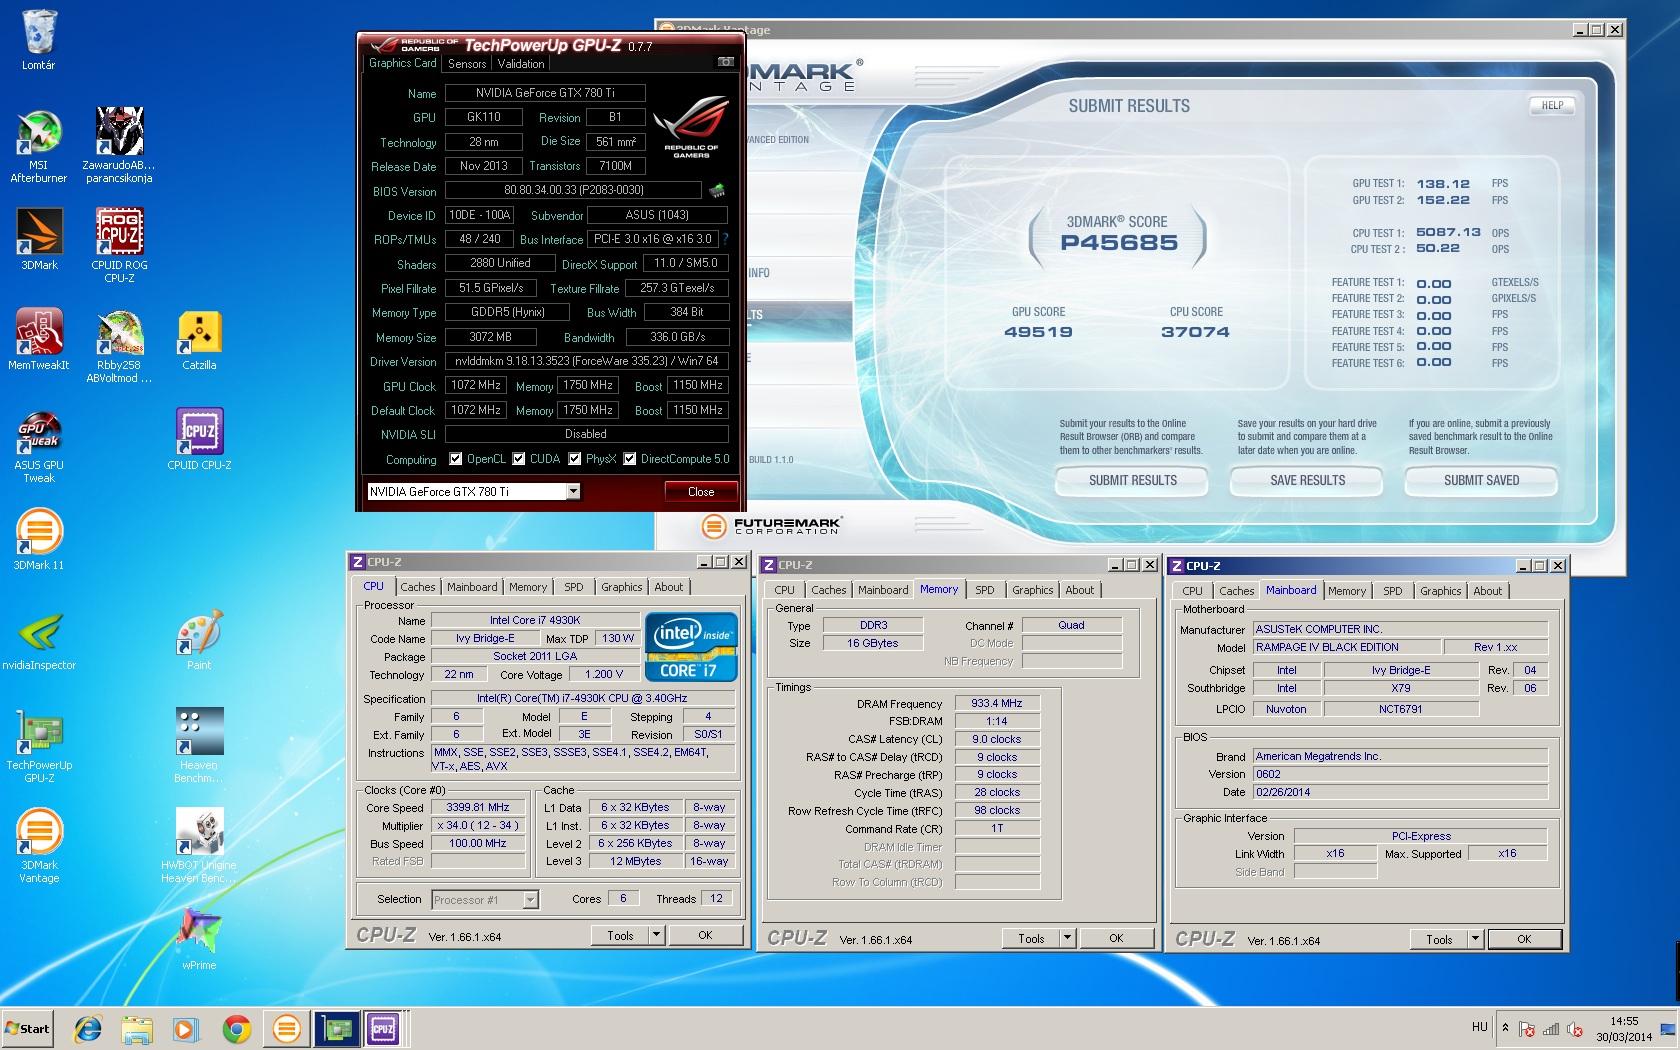Viewport: 1680px width, 1050px height.
Task: Open Mainboard tab in CPU-Z Memory window
Action: [883, 590]
